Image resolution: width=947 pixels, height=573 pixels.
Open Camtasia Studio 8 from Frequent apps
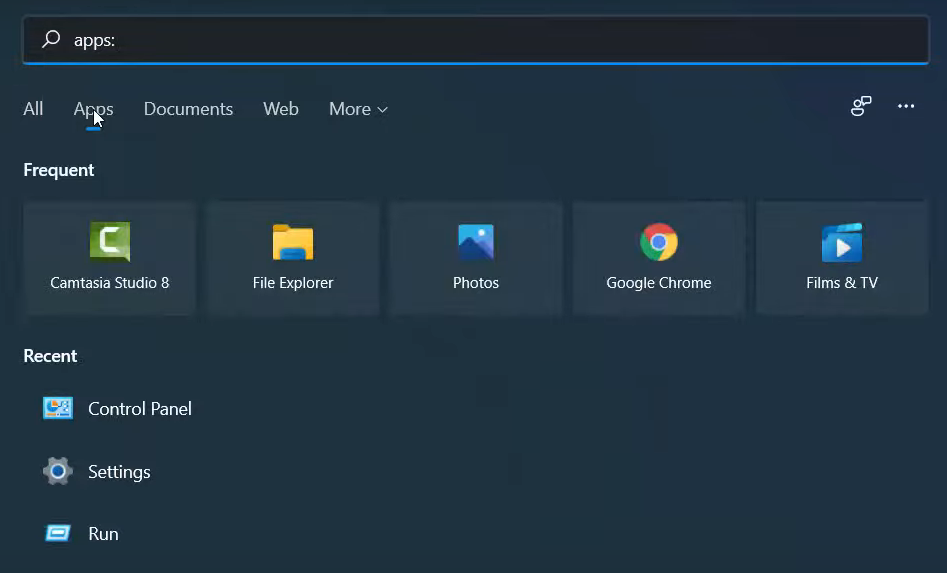pos(109,257)
